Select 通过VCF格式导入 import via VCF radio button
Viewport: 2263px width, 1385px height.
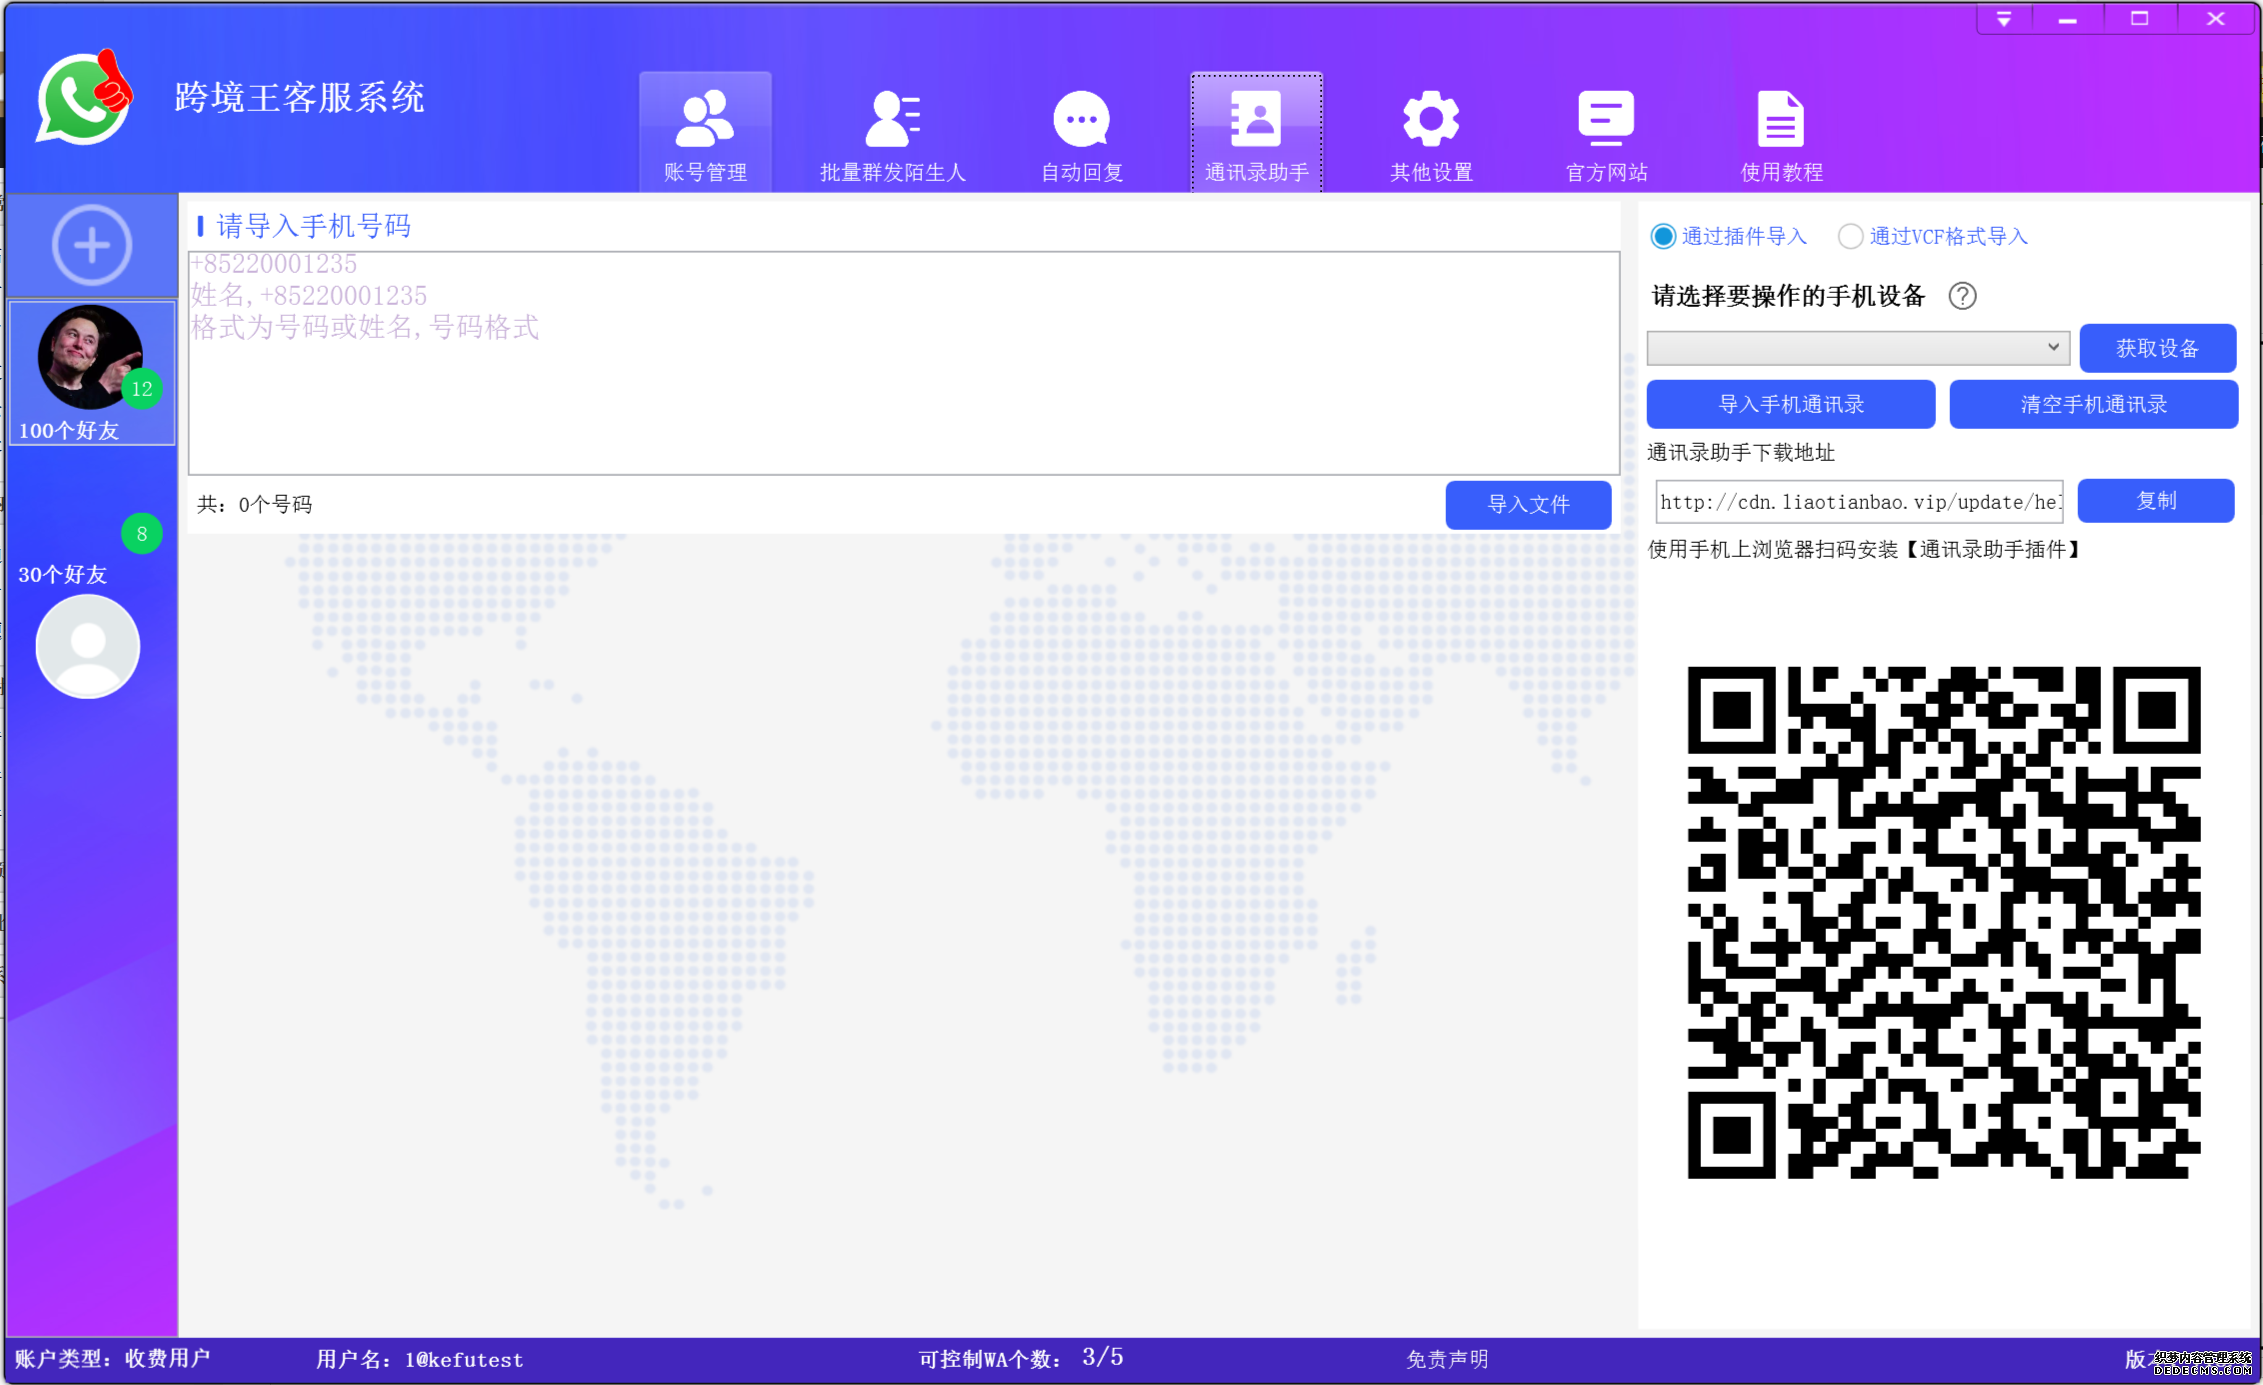1849,238
